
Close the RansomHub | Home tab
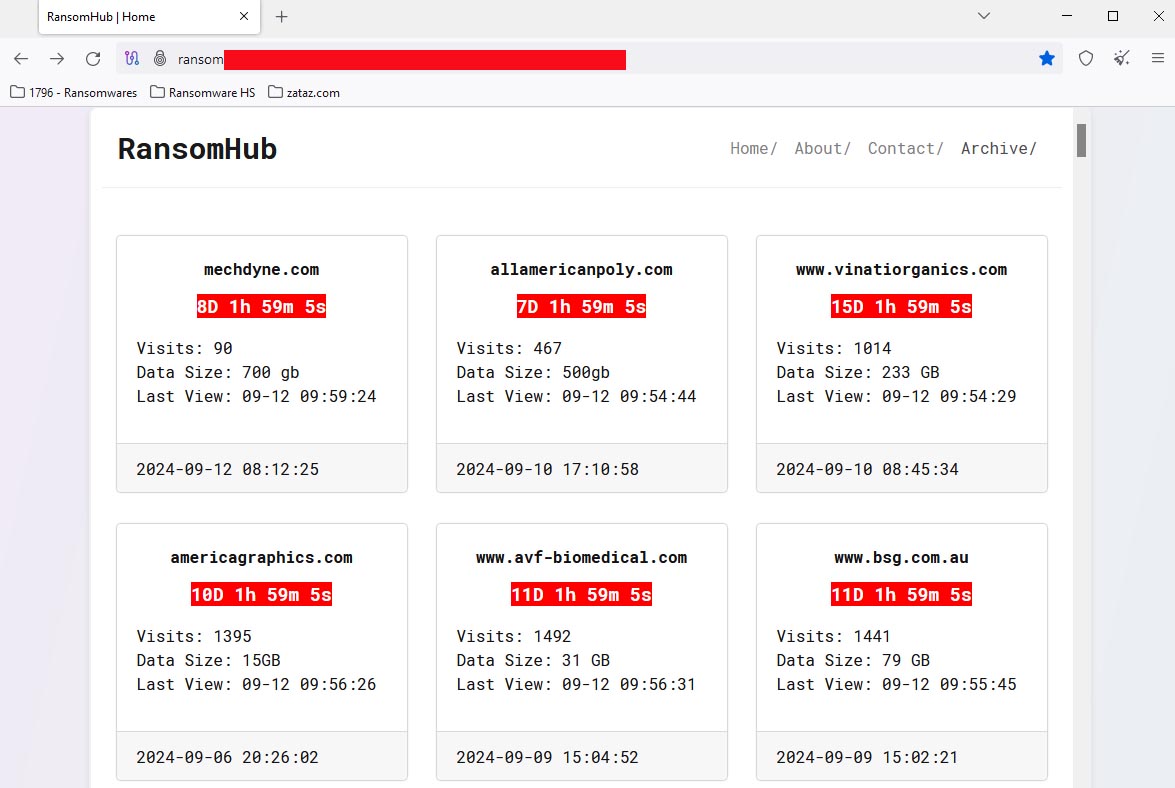coord(244,16)
